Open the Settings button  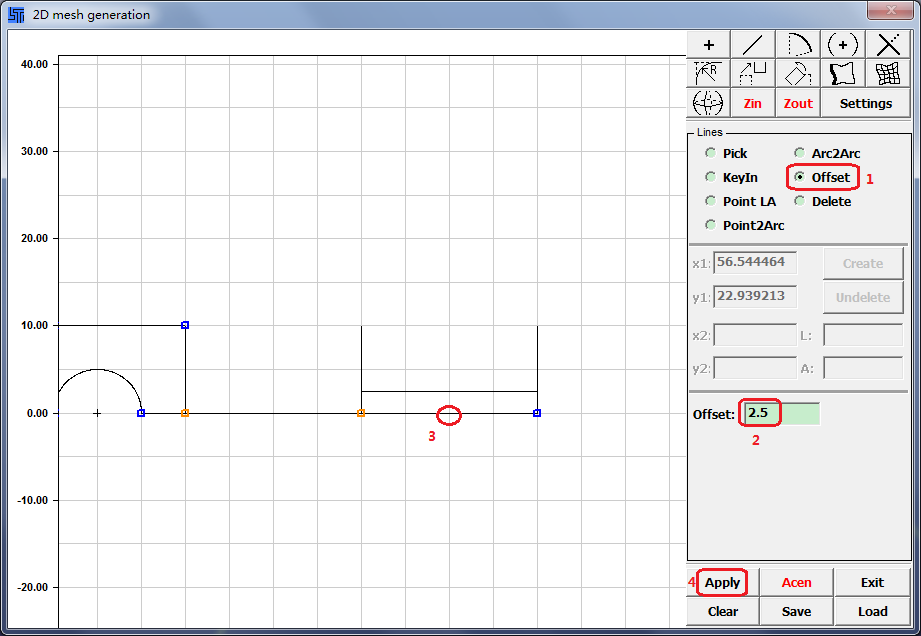click(x=866, y=103)
